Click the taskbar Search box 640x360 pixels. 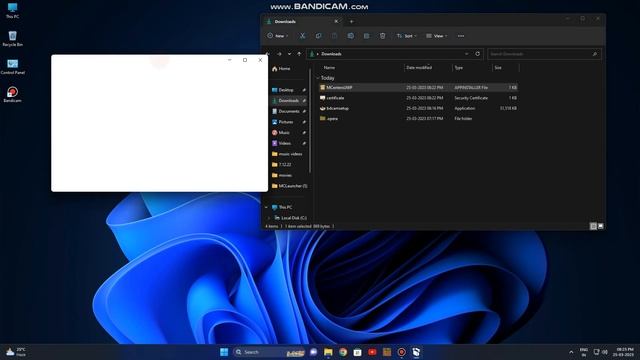point(269,352)
